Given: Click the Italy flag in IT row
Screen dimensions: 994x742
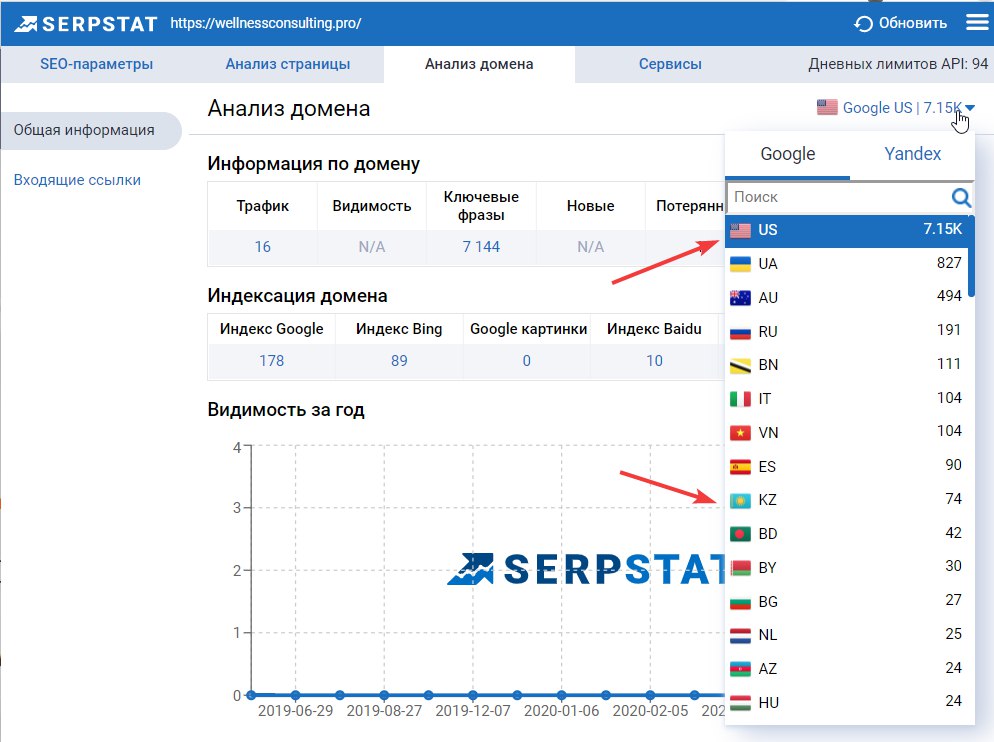Looking at the screenshot, I should [740, 399].
